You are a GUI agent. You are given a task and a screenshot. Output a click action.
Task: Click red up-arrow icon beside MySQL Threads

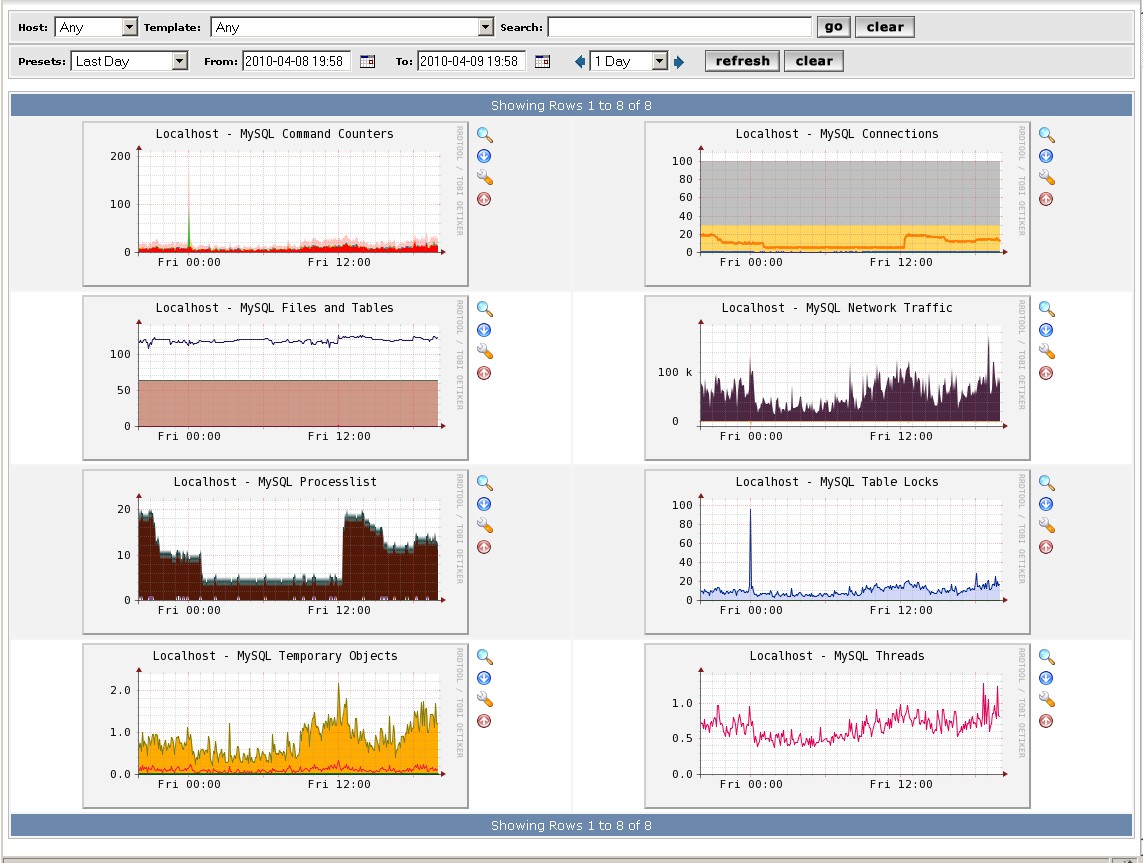click(1046, 721)
